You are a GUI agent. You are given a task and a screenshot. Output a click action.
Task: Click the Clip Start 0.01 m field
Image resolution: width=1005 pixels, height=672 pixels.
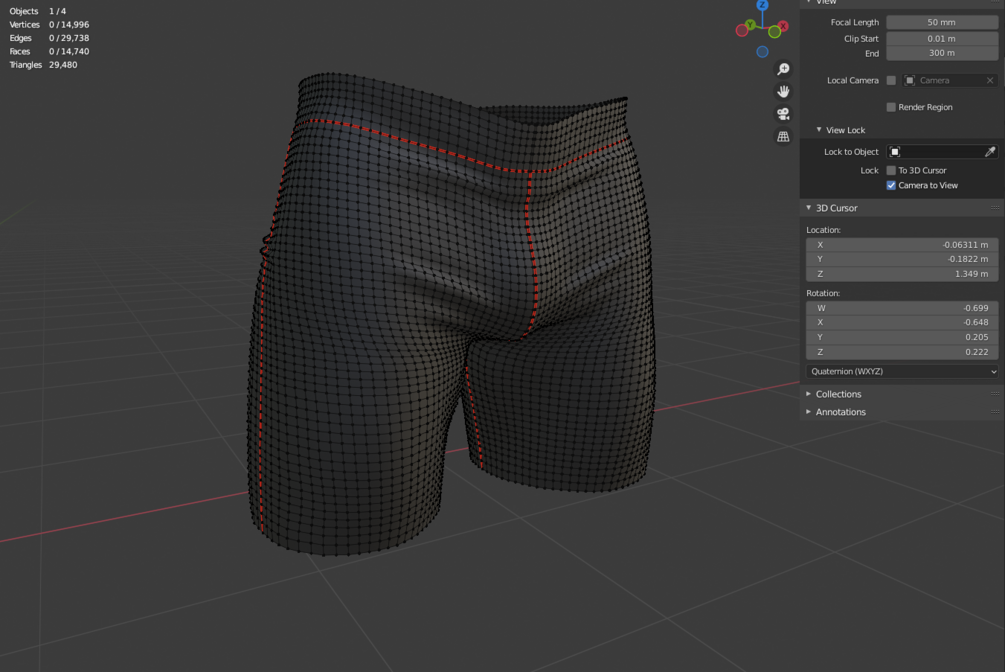[x=942, y=38]
